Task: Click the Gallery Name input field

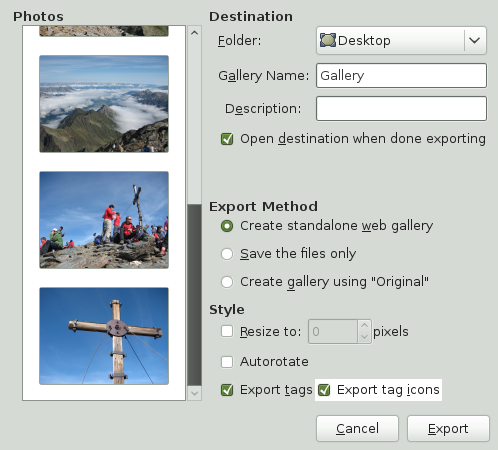Action: coord(401,76)
